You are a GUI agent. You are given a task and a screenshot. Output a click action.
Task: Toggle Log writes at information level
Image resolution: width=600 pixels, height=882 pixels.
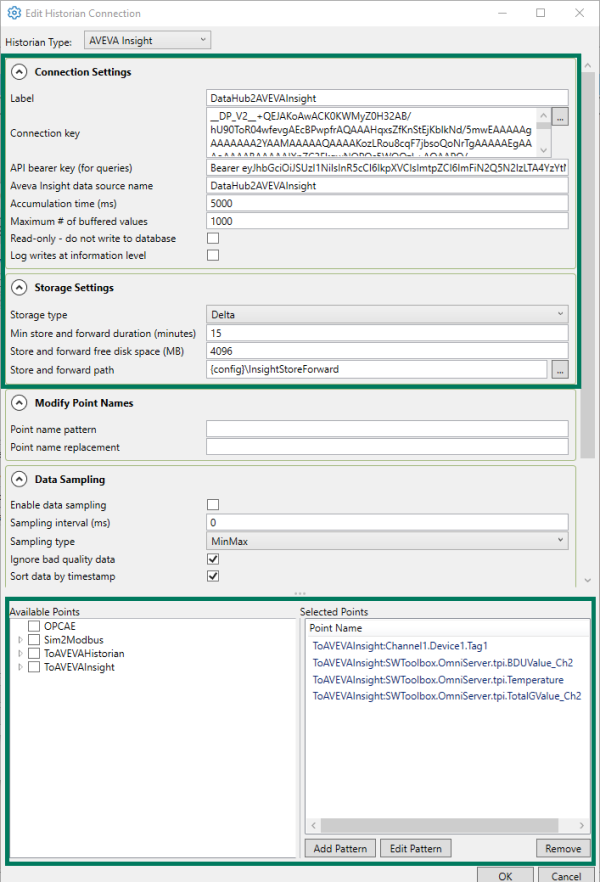pyautogui.click(x=213, y=255)
